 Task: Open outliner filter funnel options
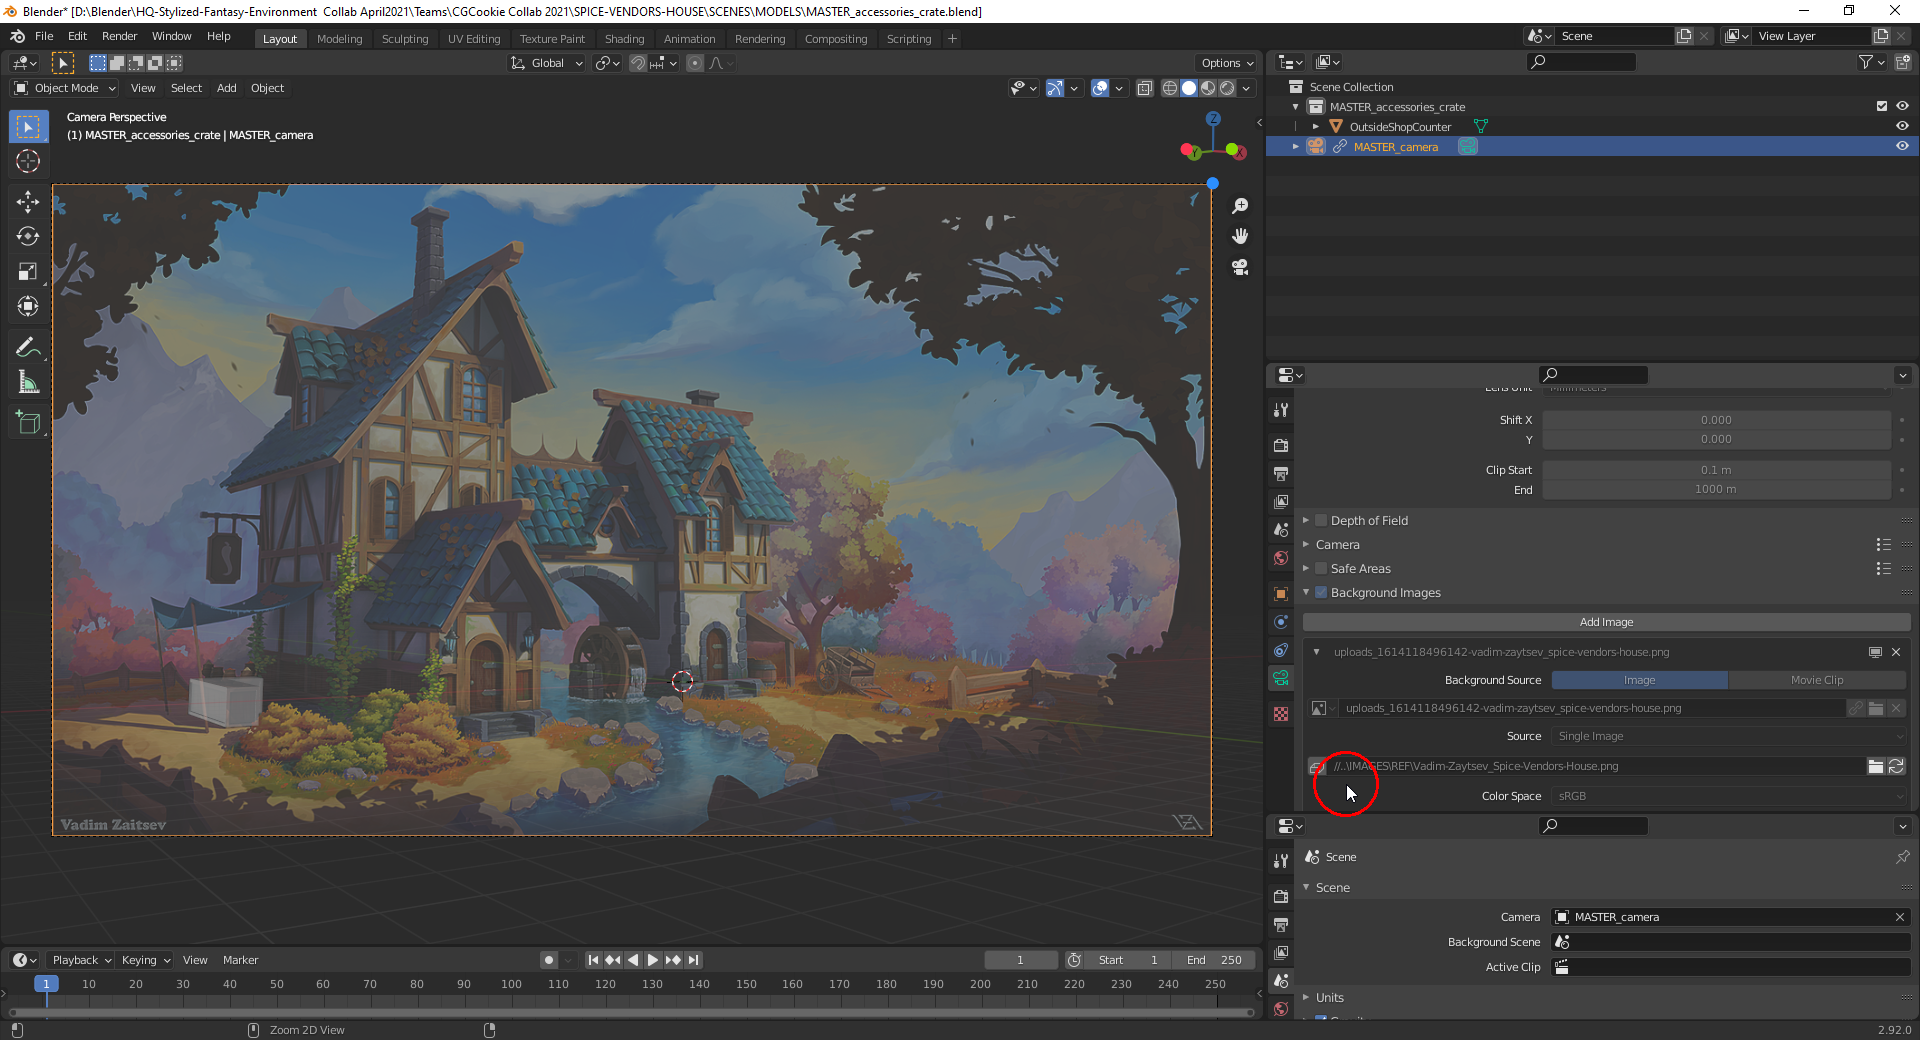pyautogui.click(x=1871, y=62)
